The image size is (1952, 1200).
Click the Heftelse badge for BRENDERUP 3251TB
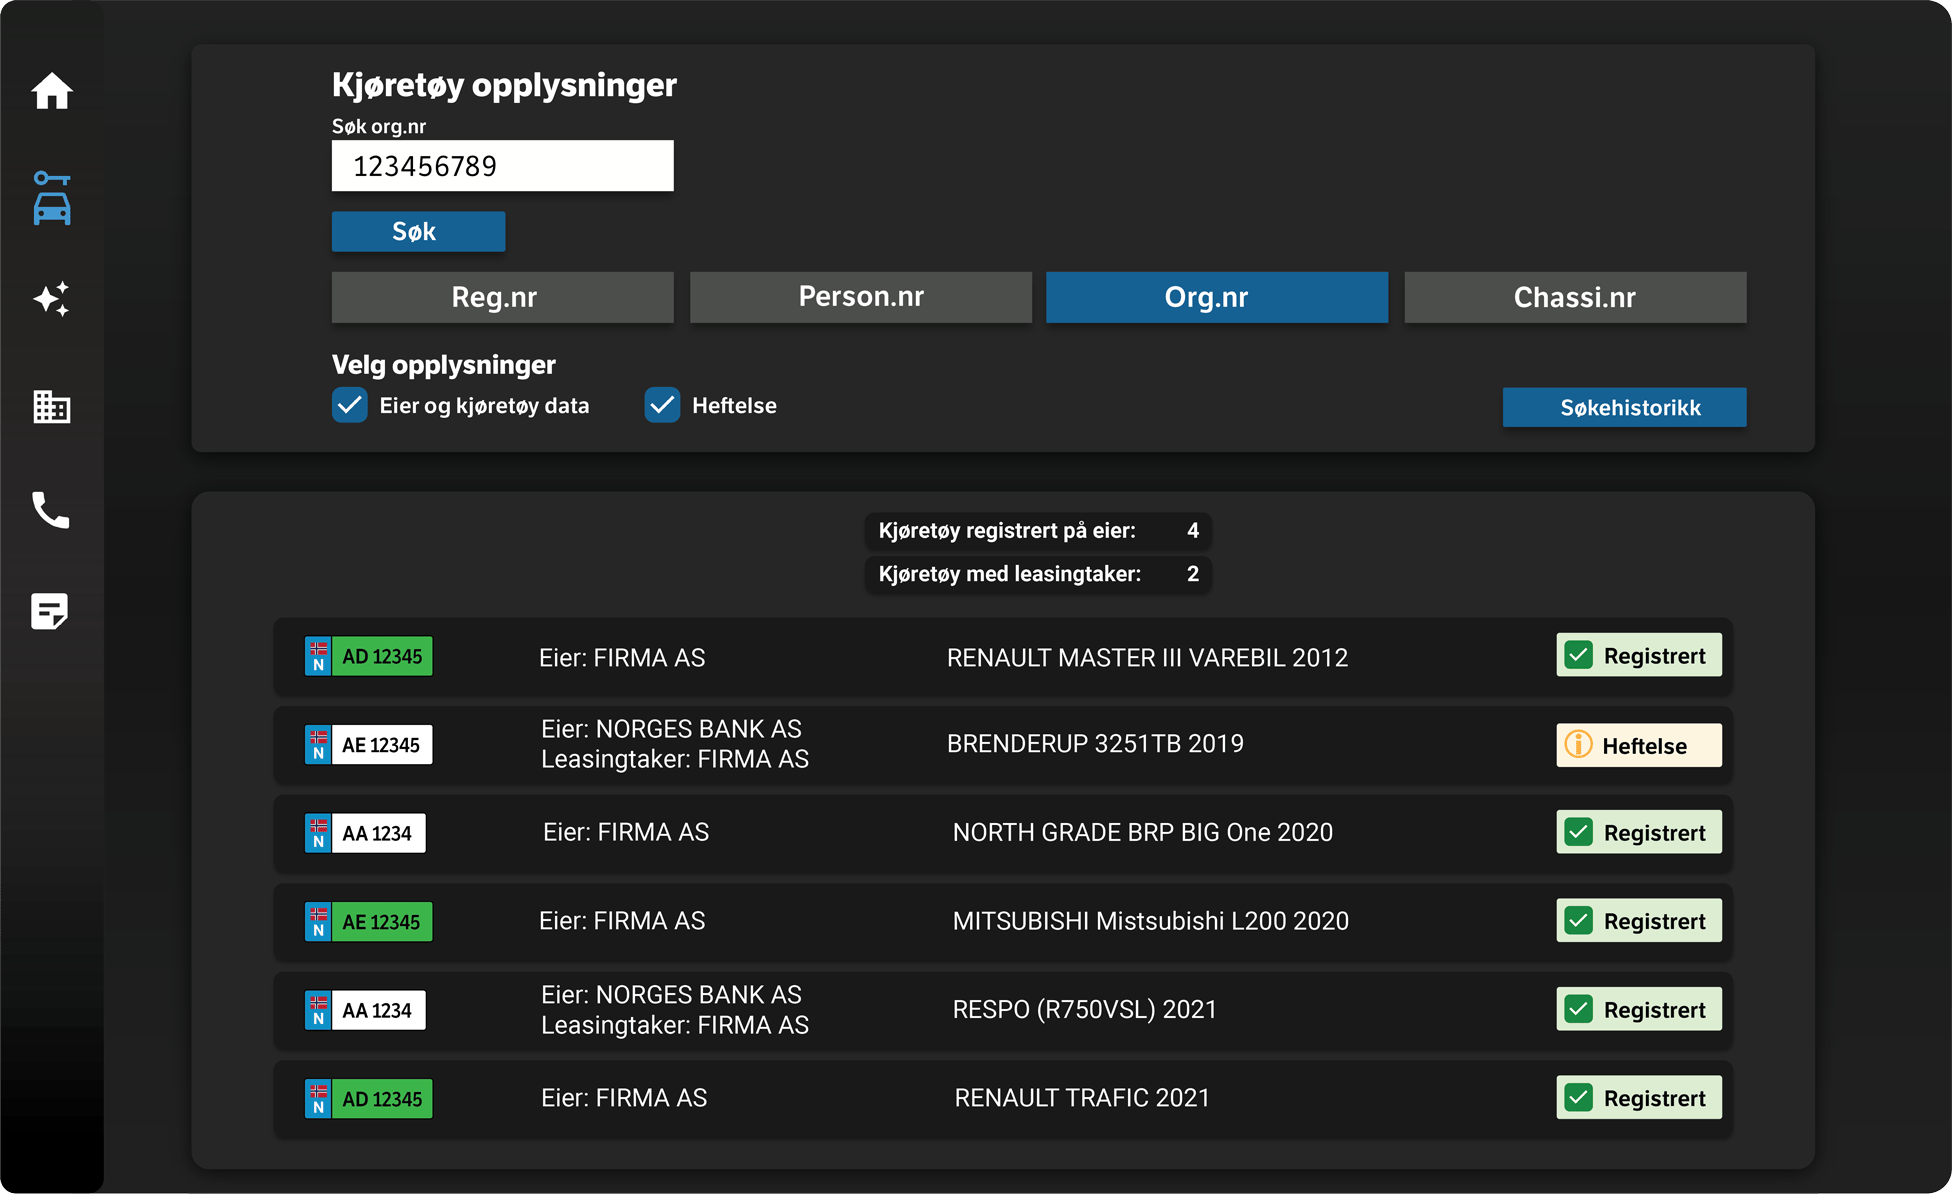click(x=1639, y=745)
